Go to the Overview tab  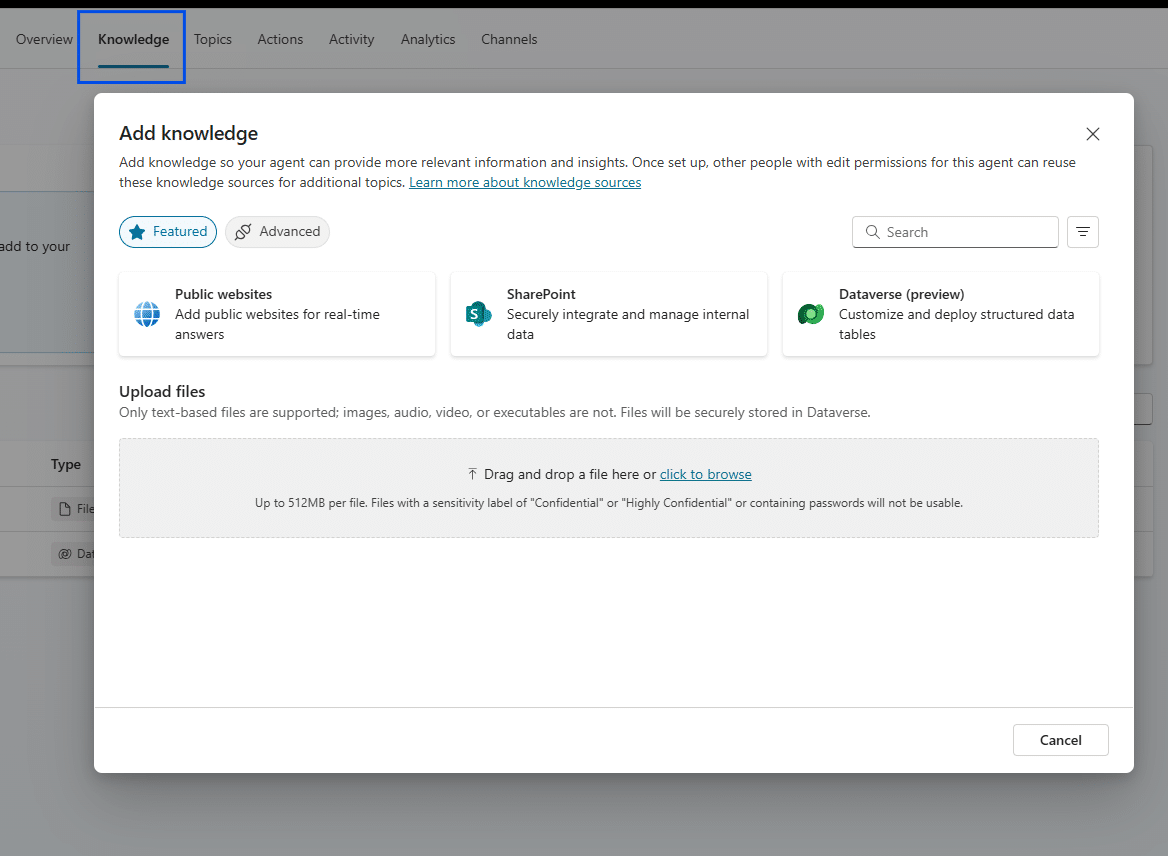click(44, 39)
